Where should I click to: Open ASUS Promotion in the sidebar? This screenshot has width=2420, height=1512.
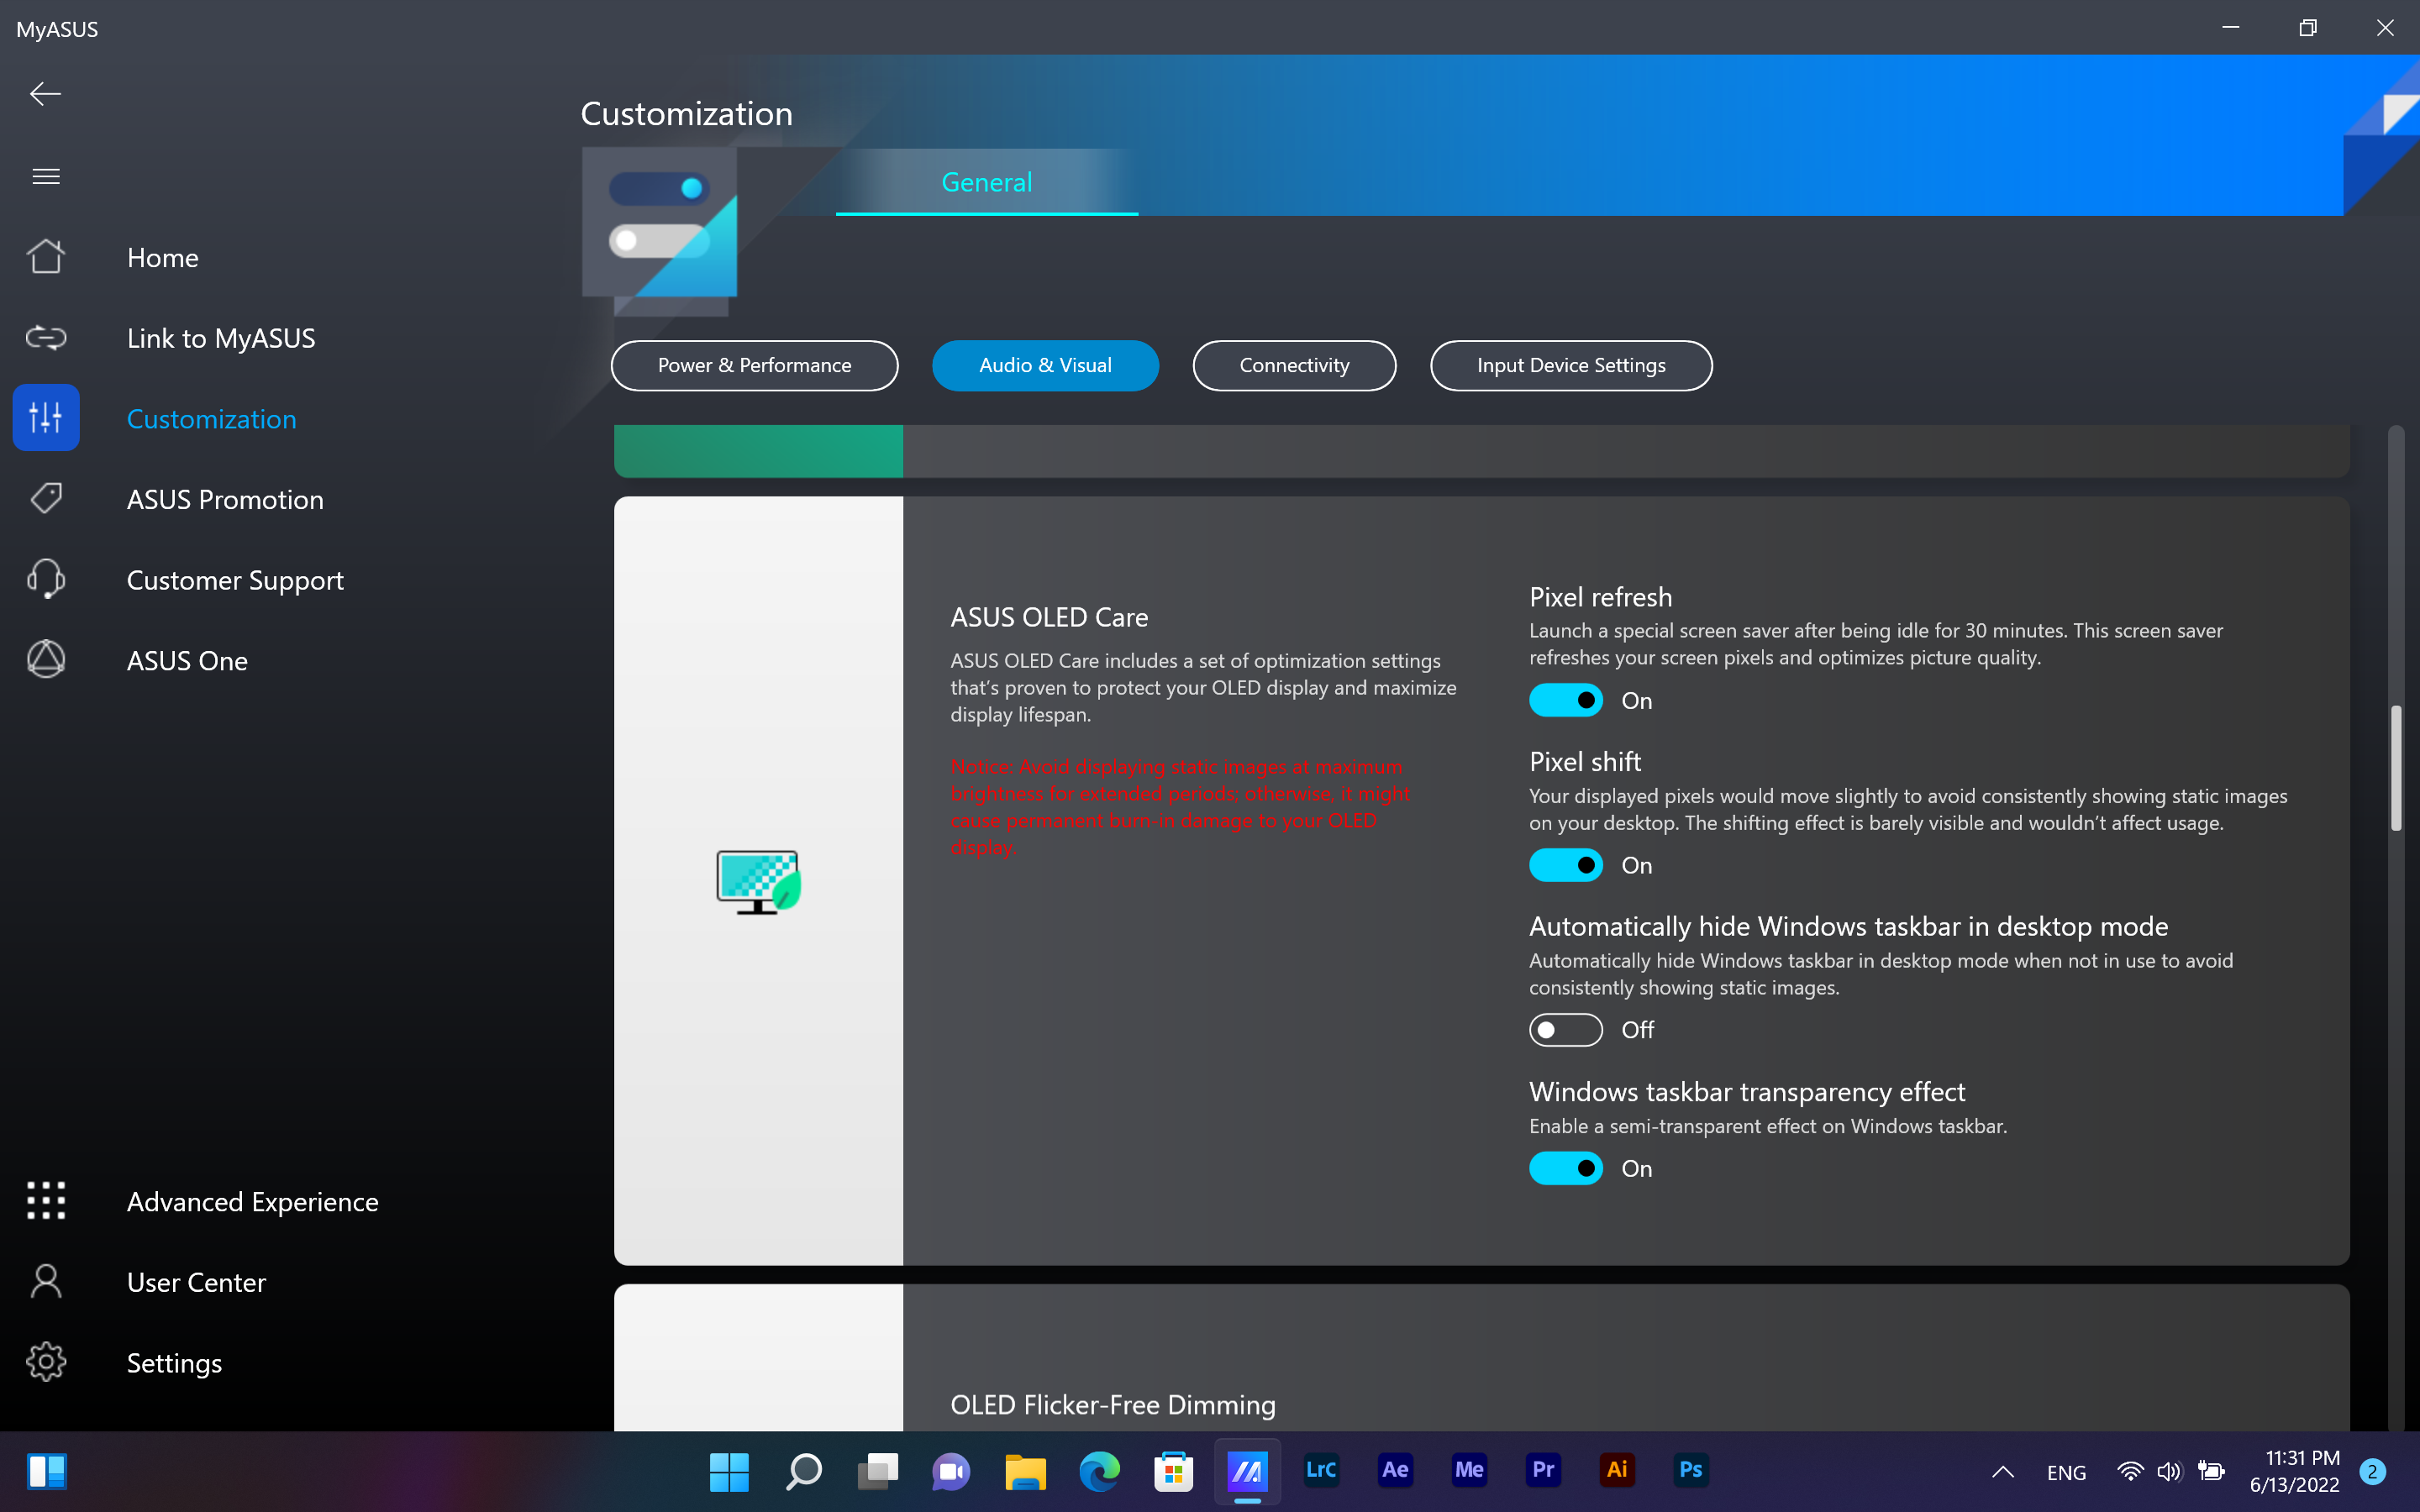225,499
